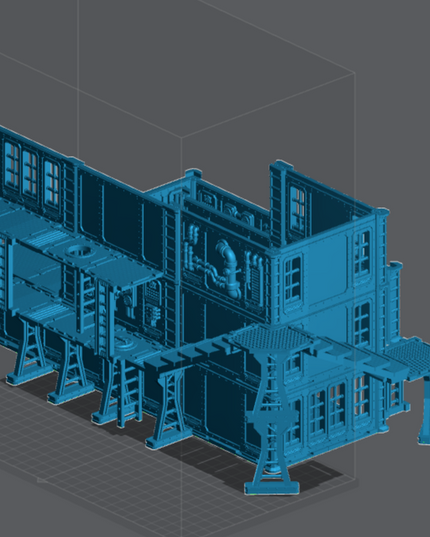The image size is (430, 537).
Task: Select the grated platform atop the central tower
Action: pos(271,339)
